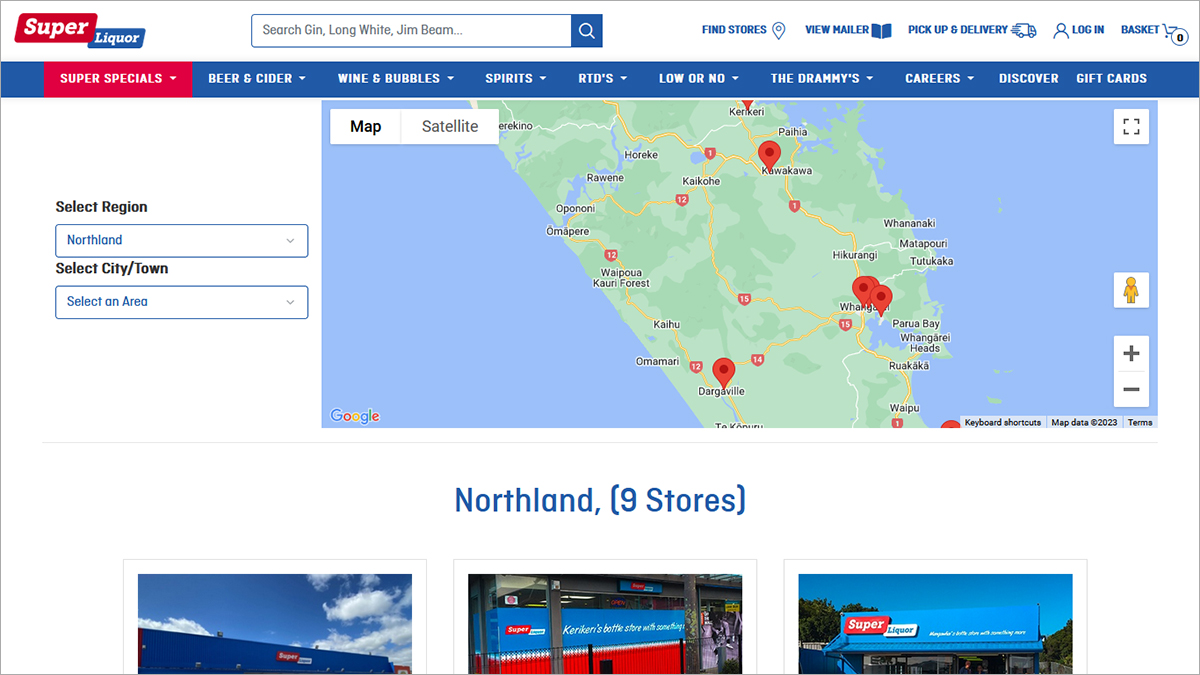Click the Pick Up & Delivery truck icon
This screenshot has height=675, width=1200.
[x=1024, y=30]
